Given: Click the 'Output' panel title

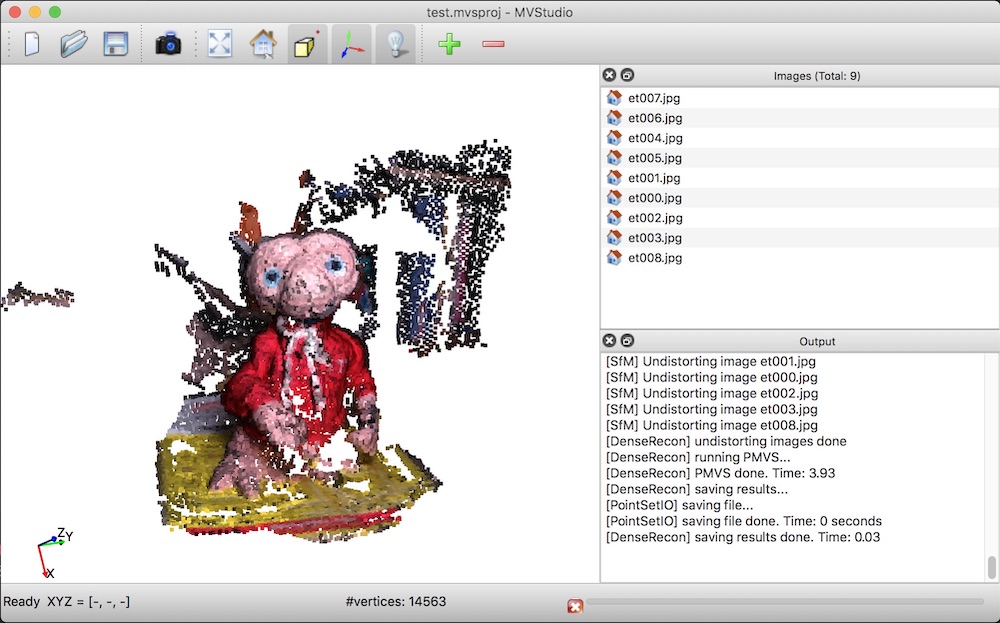Looking at the screenshot, I should click(817, 341).
